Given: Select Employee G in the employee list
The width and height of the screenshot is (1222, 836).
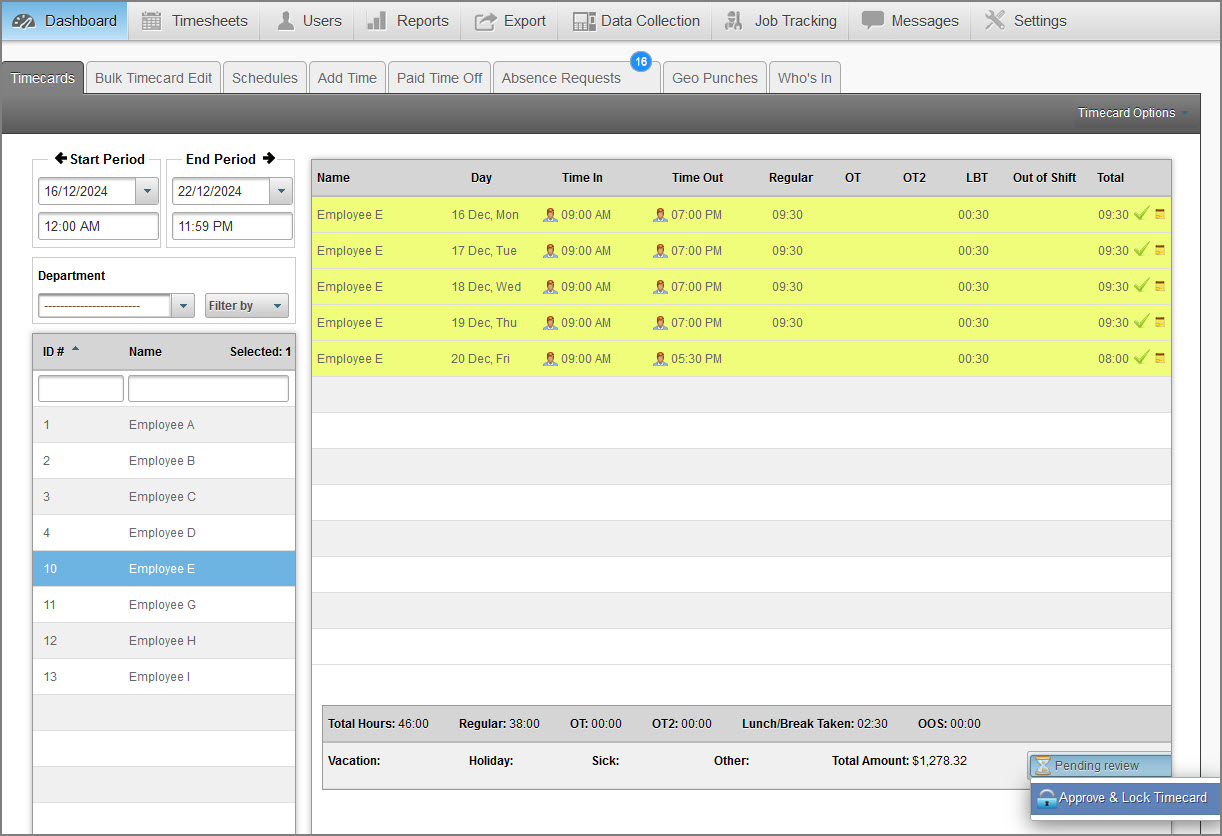Looking at the screenshot, I should [x=163, y=605].
